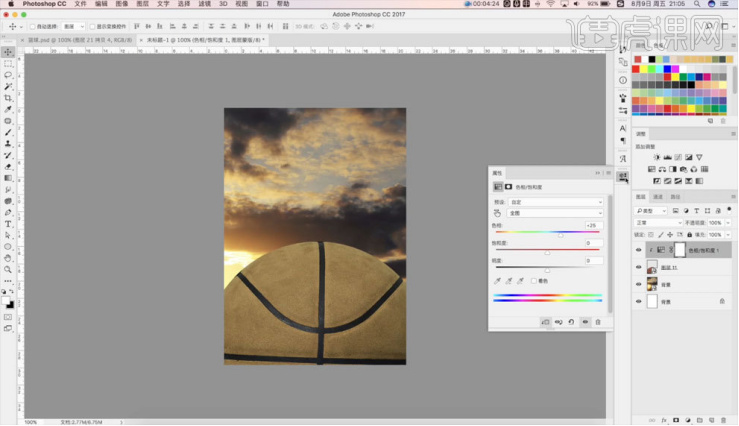This screenshot has width=739, height=426.
Task: Reset adjustment defaults in the Properties panel
Action: [572, 322]
